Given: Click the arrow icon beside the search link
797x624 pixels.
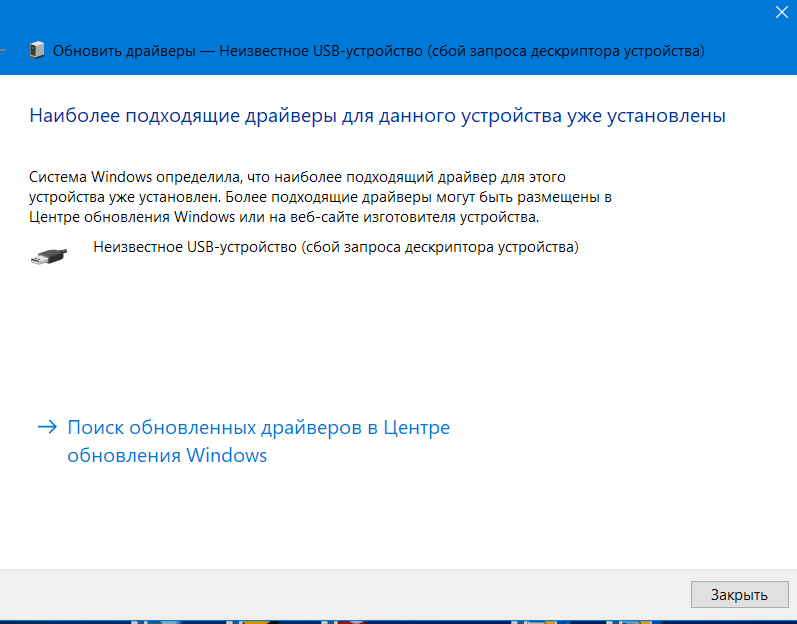Looking at the screenshot, I should [x=47, y=428].
